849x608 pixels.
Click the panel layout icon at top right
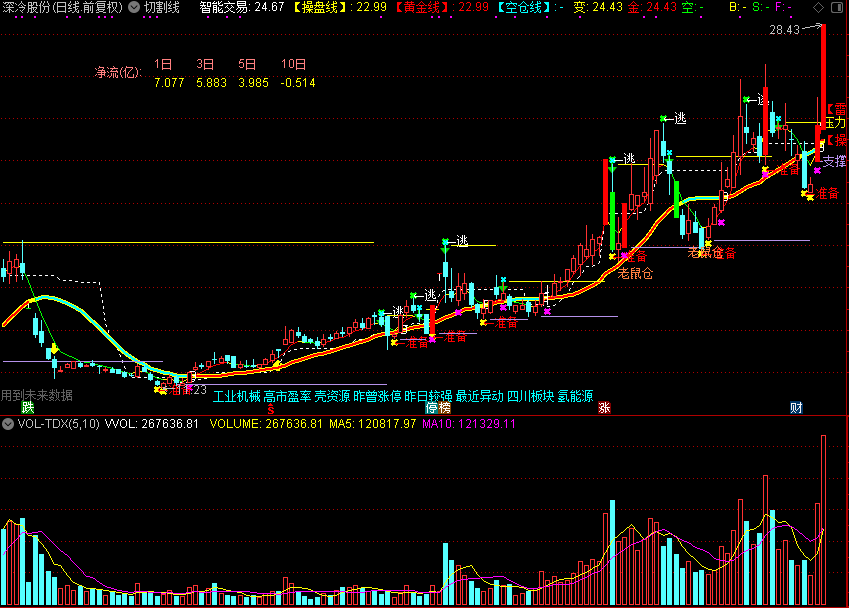point(838,8)
